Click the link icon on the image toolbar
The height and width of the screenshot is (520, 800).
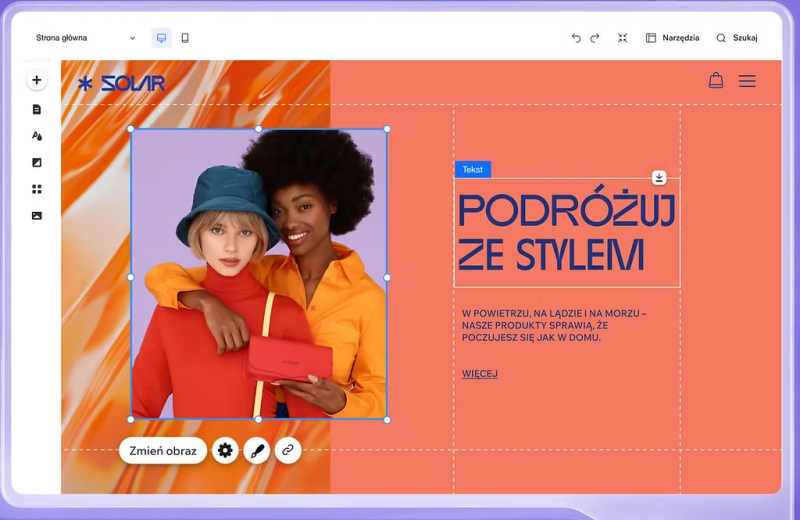click(x=288, y=451)
